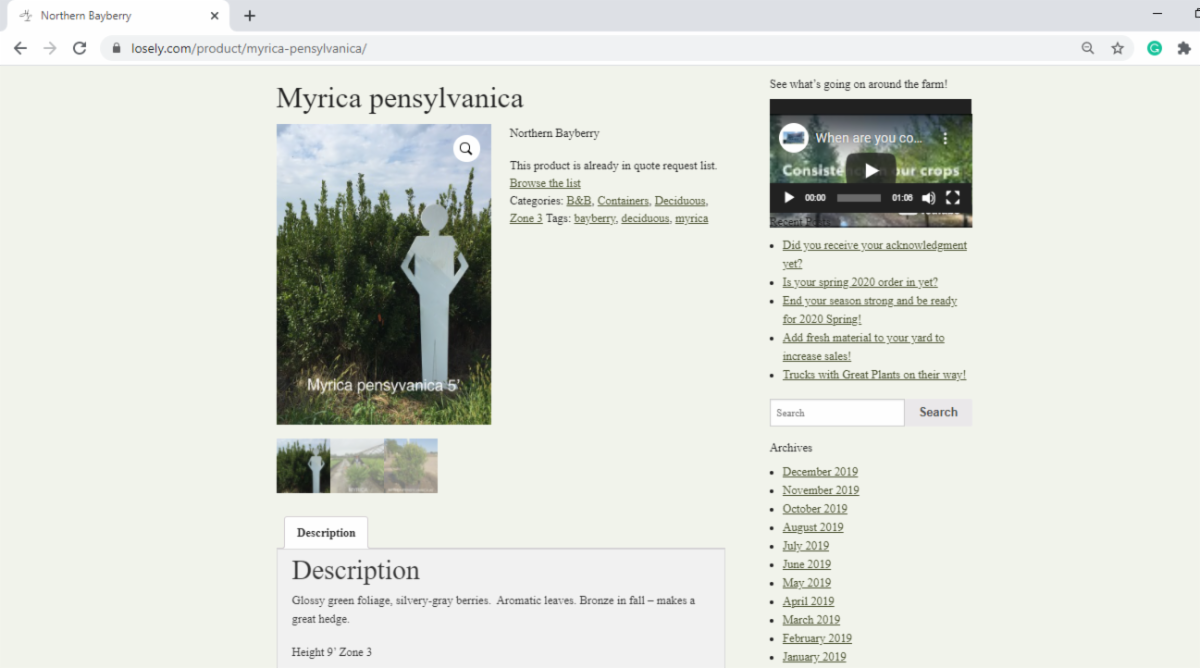Select the Northern Bayberry browser tab

click(118, 16)
